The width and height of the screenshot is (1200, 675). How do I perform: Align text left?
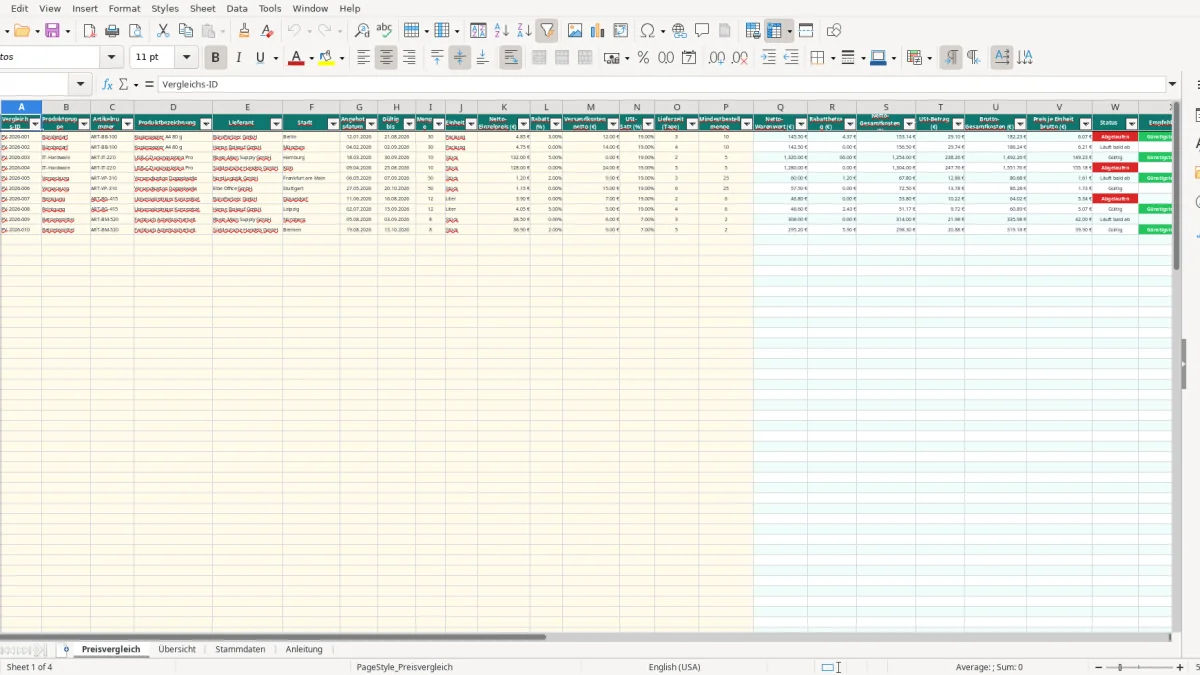click(x=364, y=58)
